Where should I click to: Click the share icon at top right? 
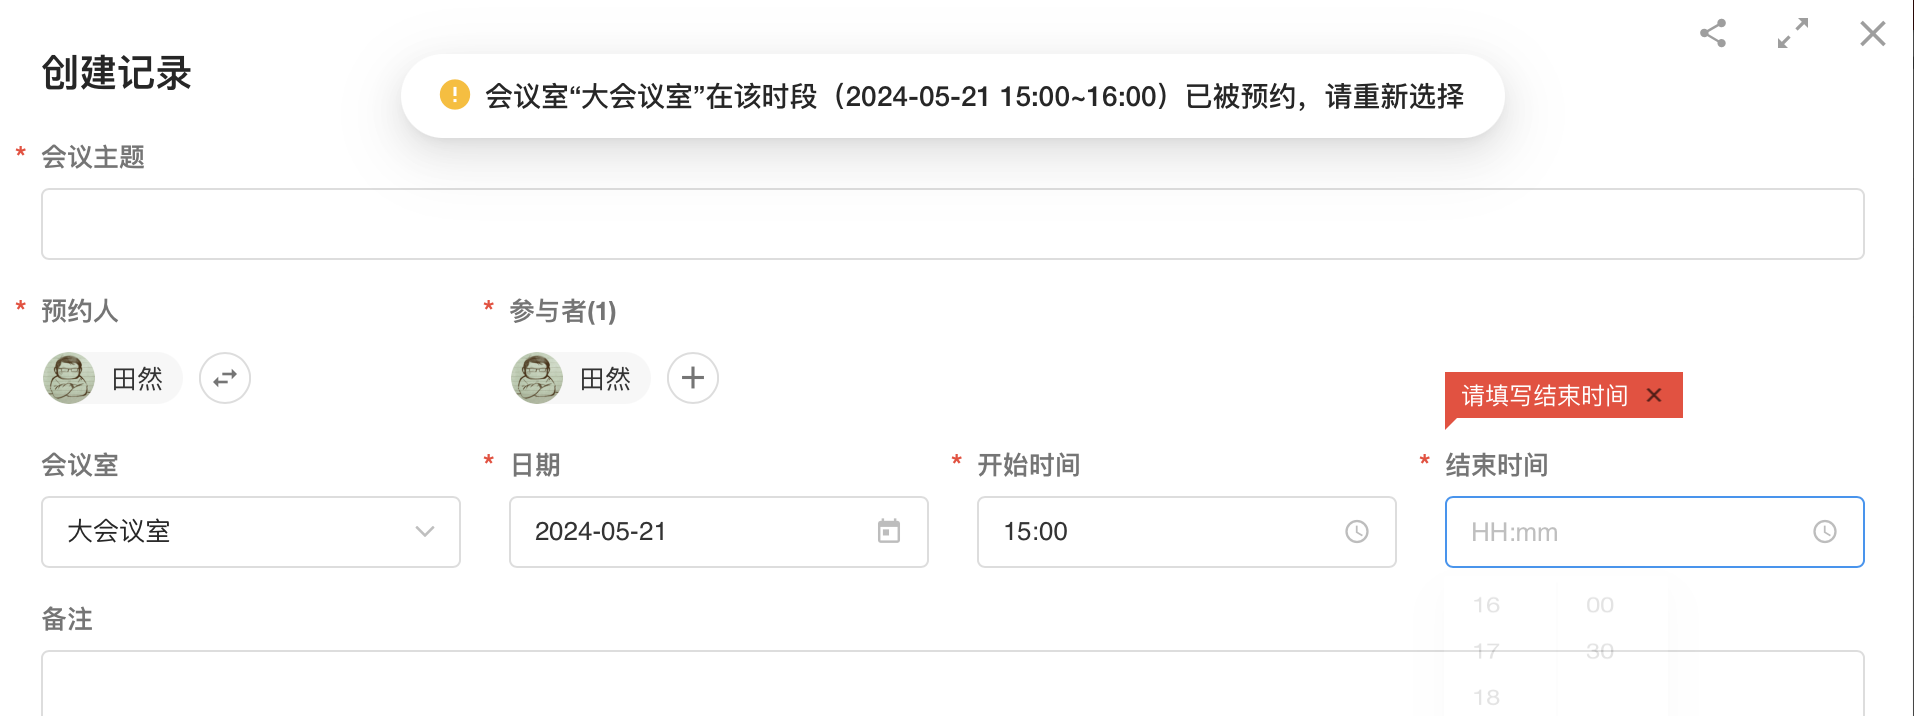(x=1713, y=34)
